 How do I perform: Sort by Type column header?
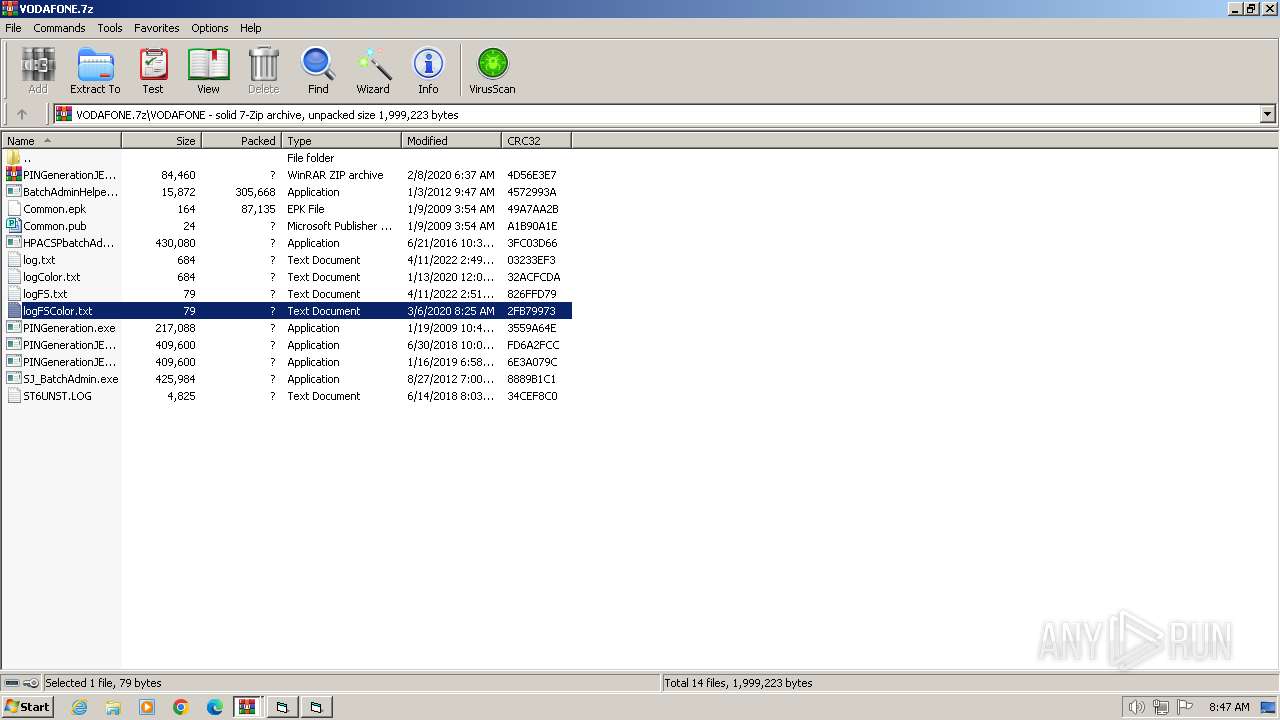341,141
